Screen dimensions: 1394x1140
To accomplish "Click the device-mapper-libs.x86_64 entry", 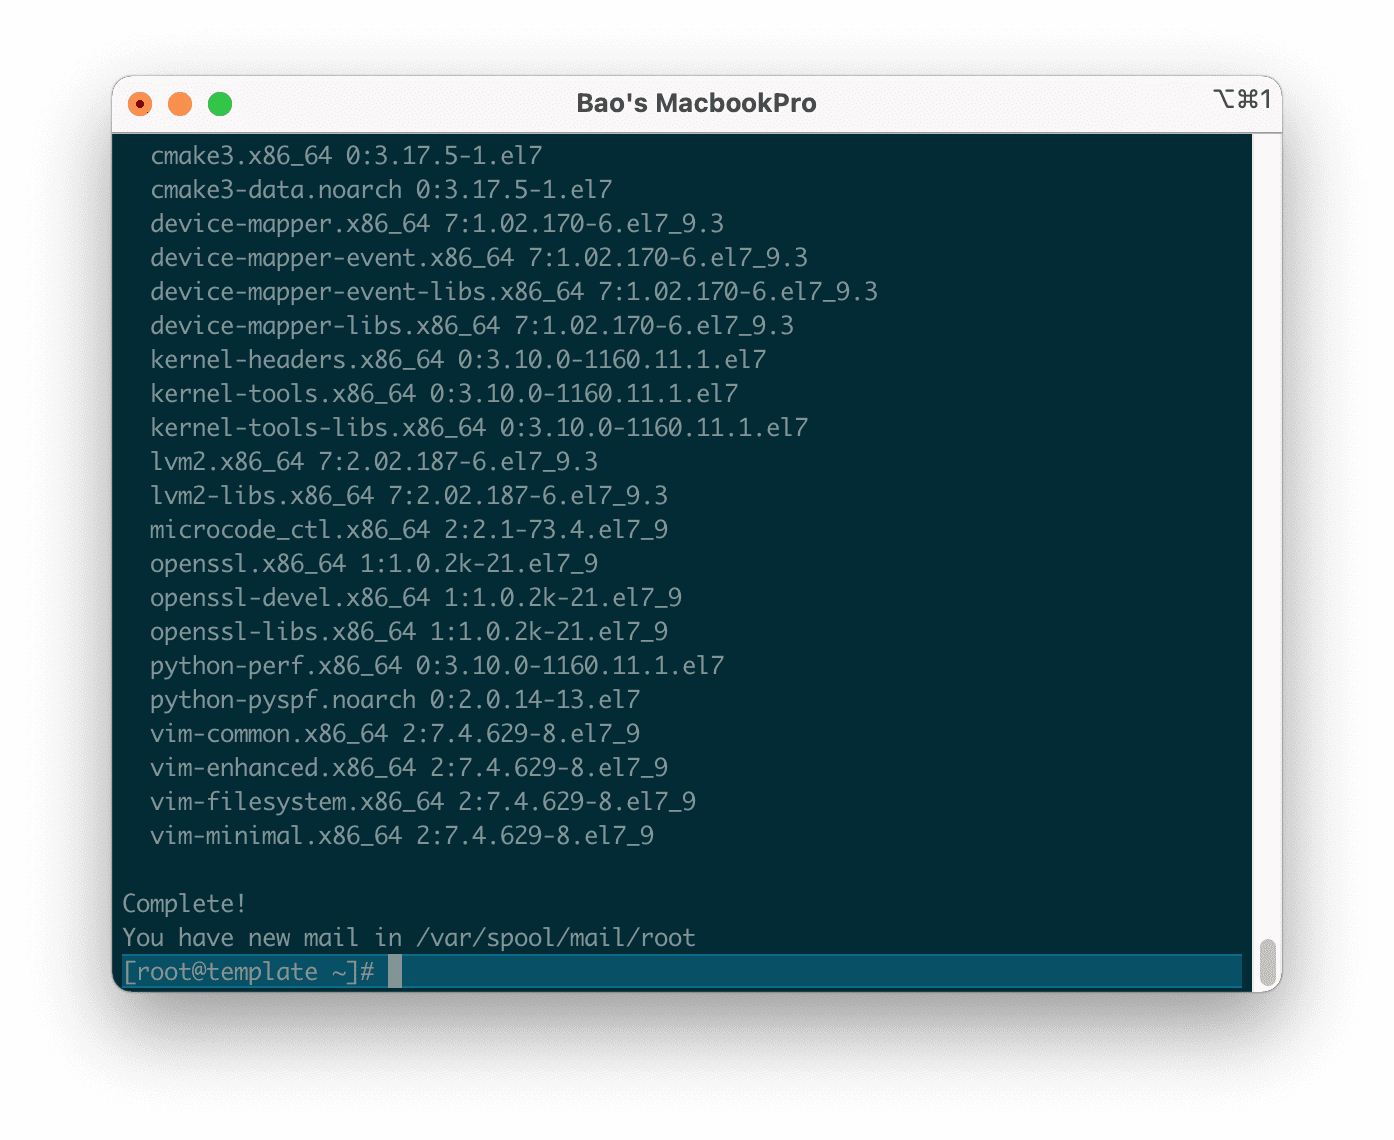I will 470,325.
